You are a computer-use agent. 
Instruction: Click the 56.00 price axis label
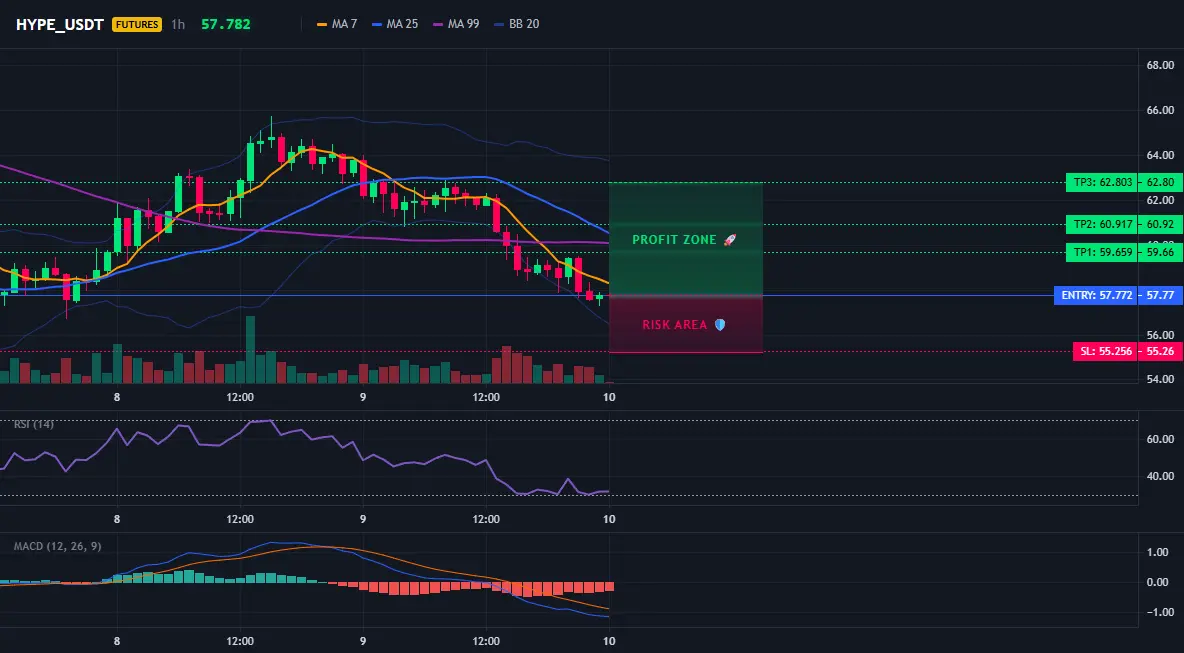(x=1160, y=335)
